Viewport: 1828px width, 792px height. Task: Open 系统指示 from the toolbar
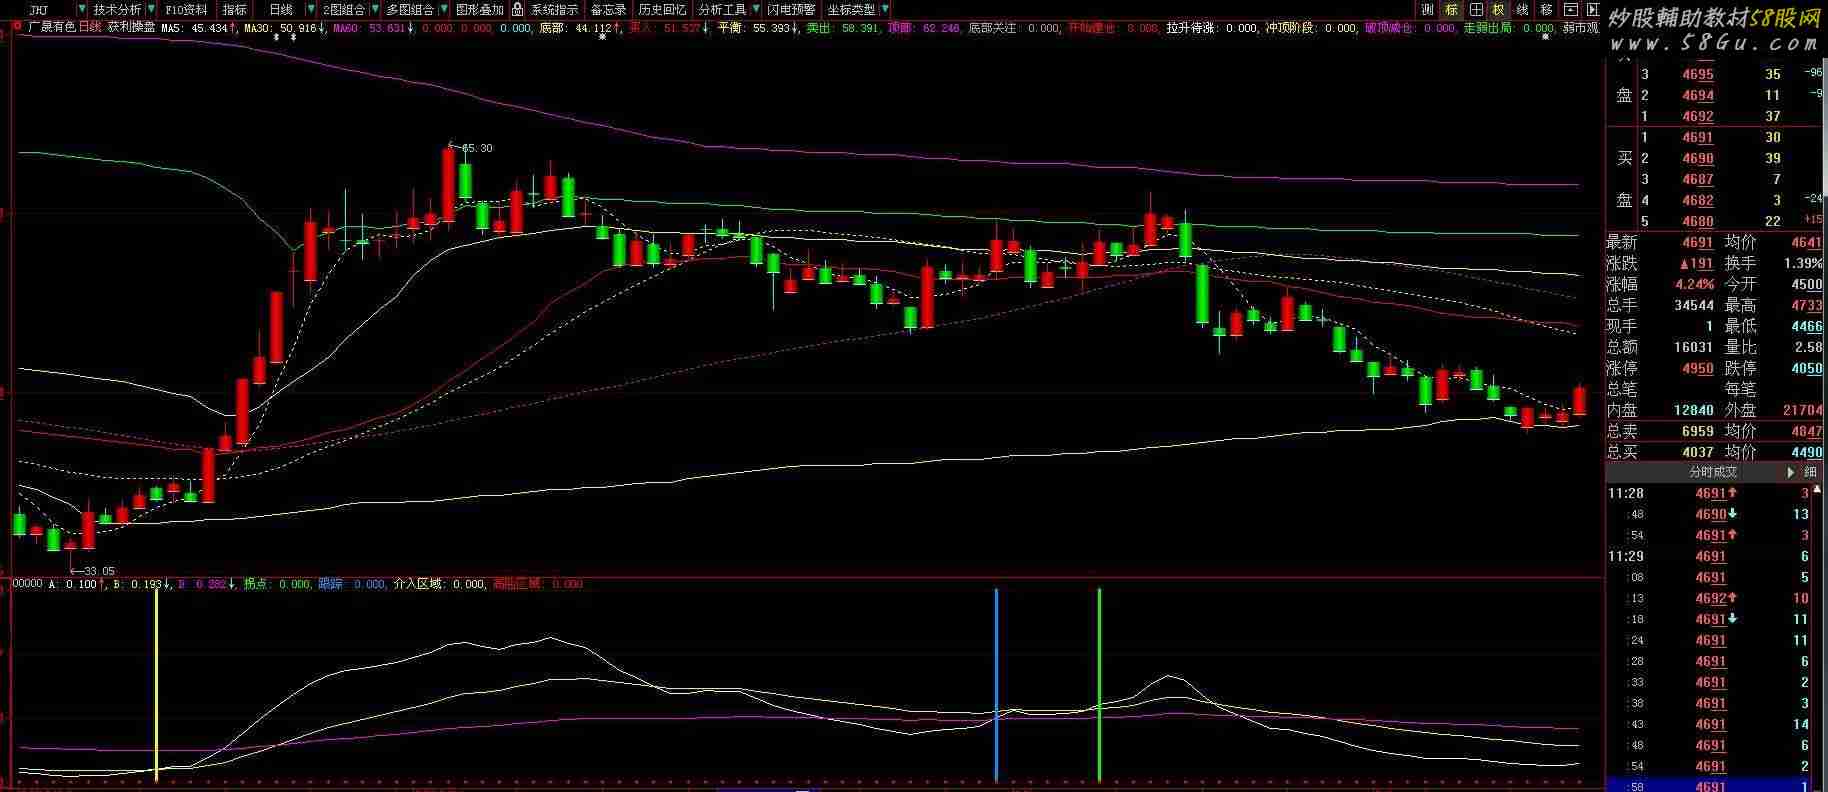coord(554,9)
